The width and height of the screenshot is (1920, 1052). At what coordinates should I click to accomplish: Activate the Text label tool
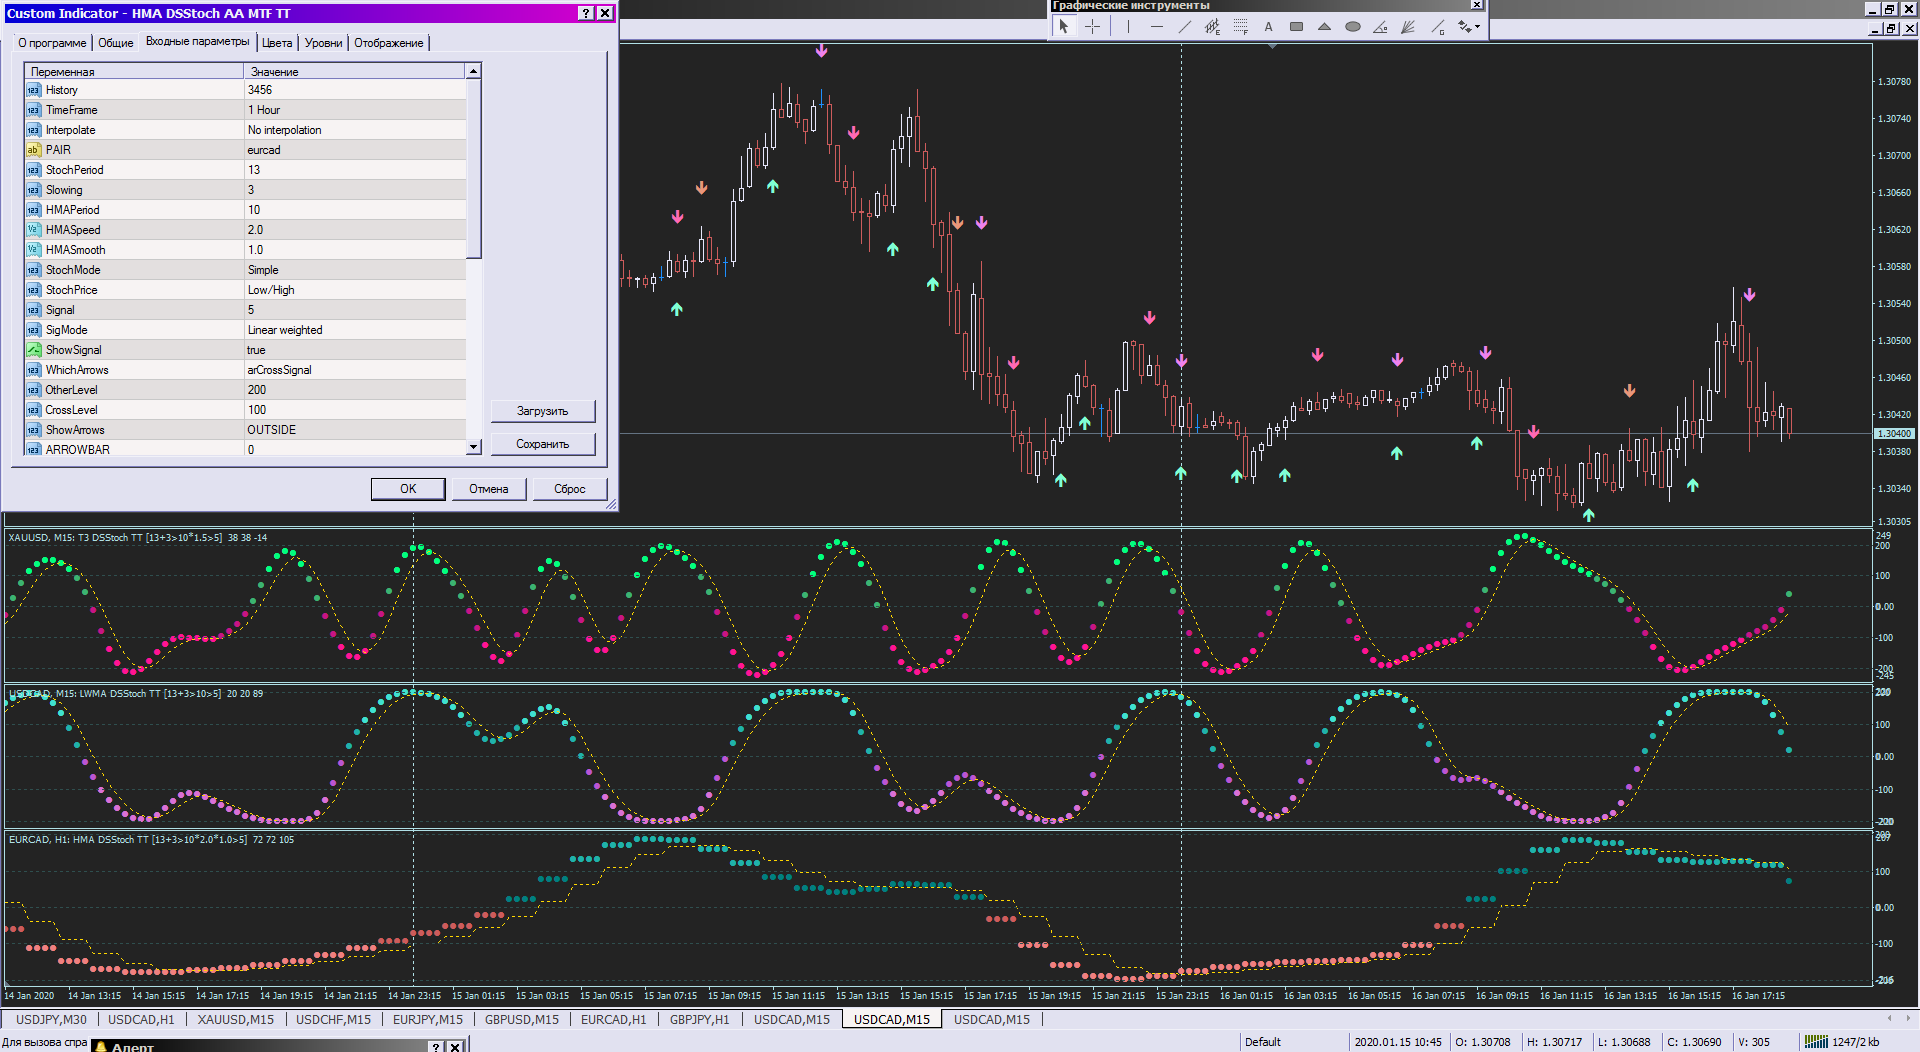[1268, 27]
